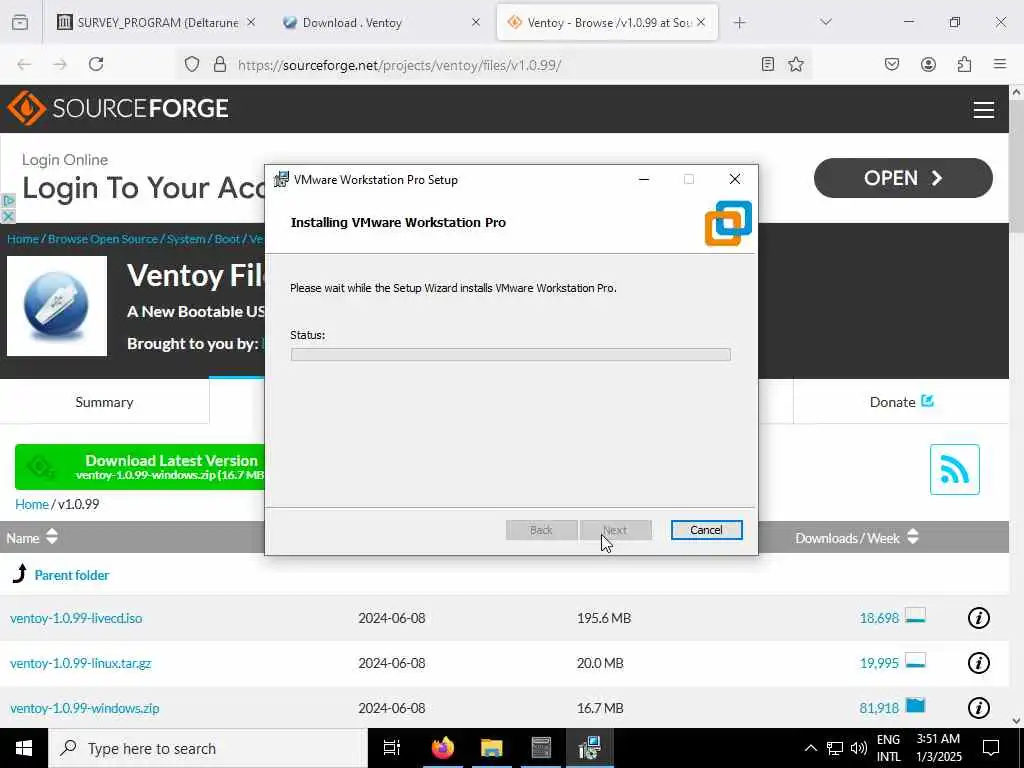Screen dimensions: 1024x768
Task: Click the ad choices icon
Action: click(8, 200)
